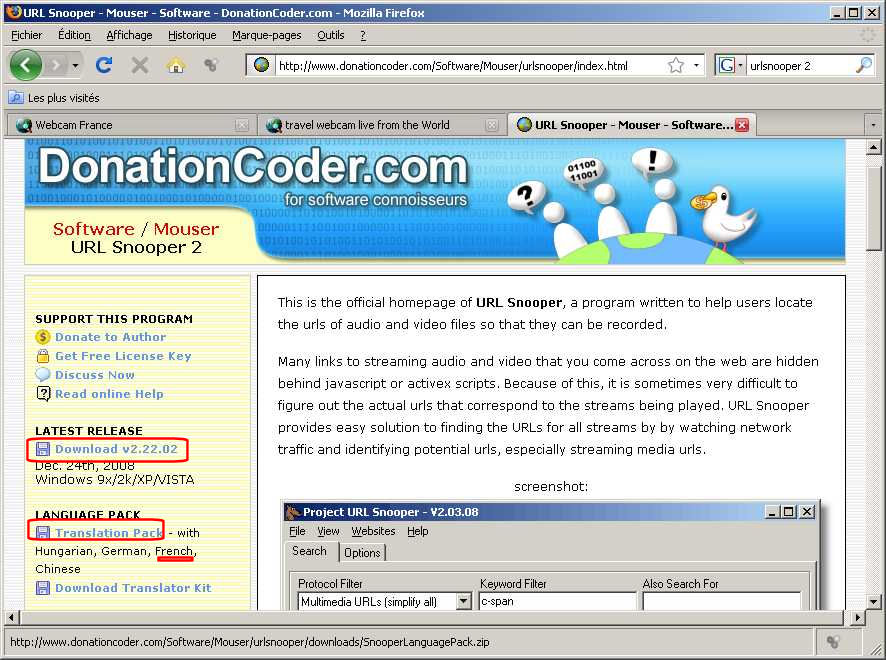This screenshot has height=660, width=886.
Task: Go to the home page icon
Action: click(176, 66)
